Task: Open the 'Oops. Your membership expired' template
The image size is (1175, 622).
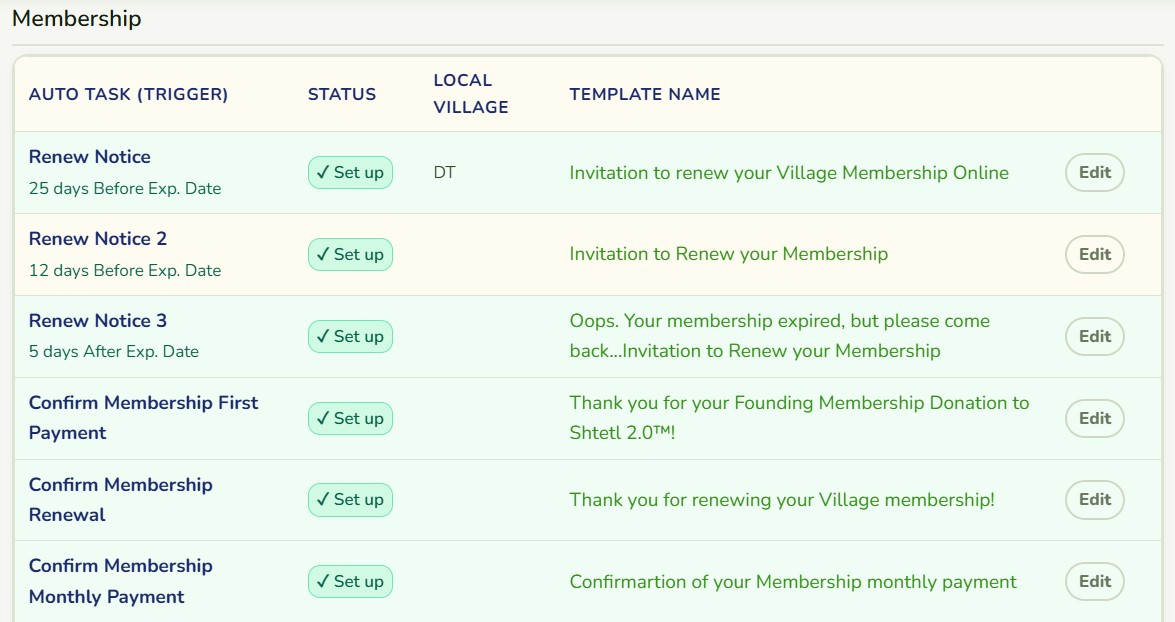Action: coord(779,336)
